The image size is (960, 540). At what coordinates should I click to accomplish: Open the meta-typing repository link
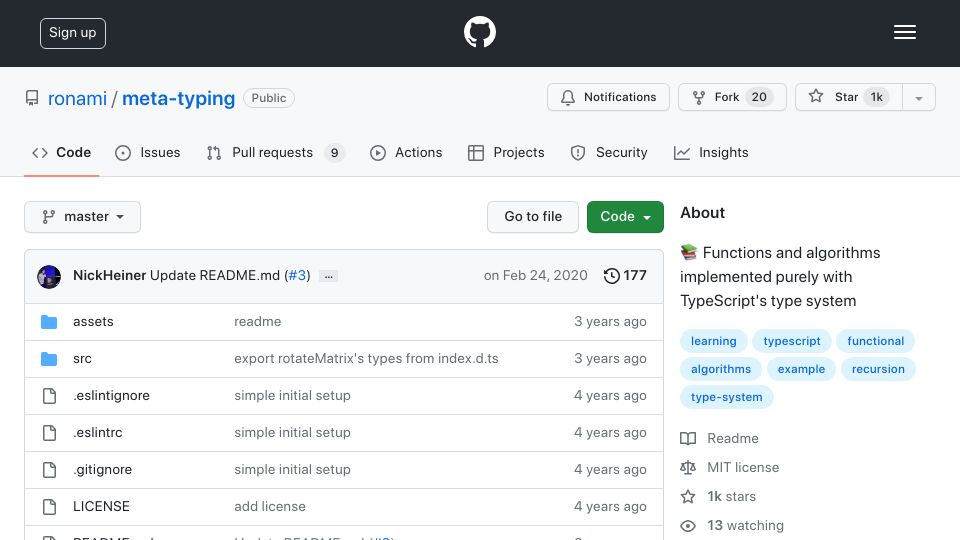[178, 99]
